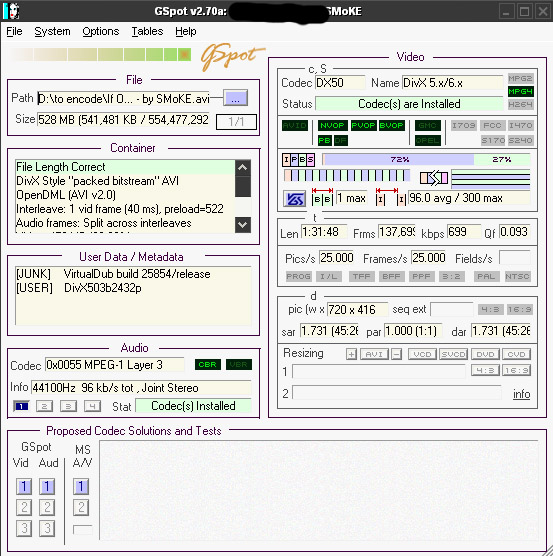Click the CVD resizing button
The width and height of the screenshot is (553, 556).
click(516, 354)
